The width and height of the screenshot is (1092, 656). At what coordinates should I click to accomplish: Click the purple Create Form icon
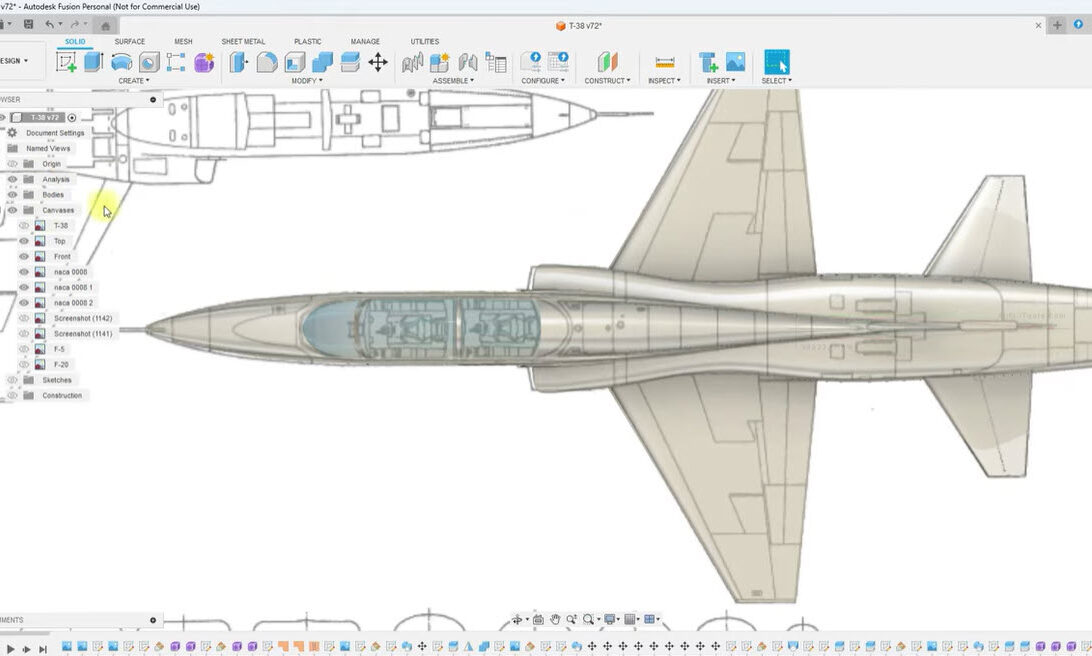204,62
